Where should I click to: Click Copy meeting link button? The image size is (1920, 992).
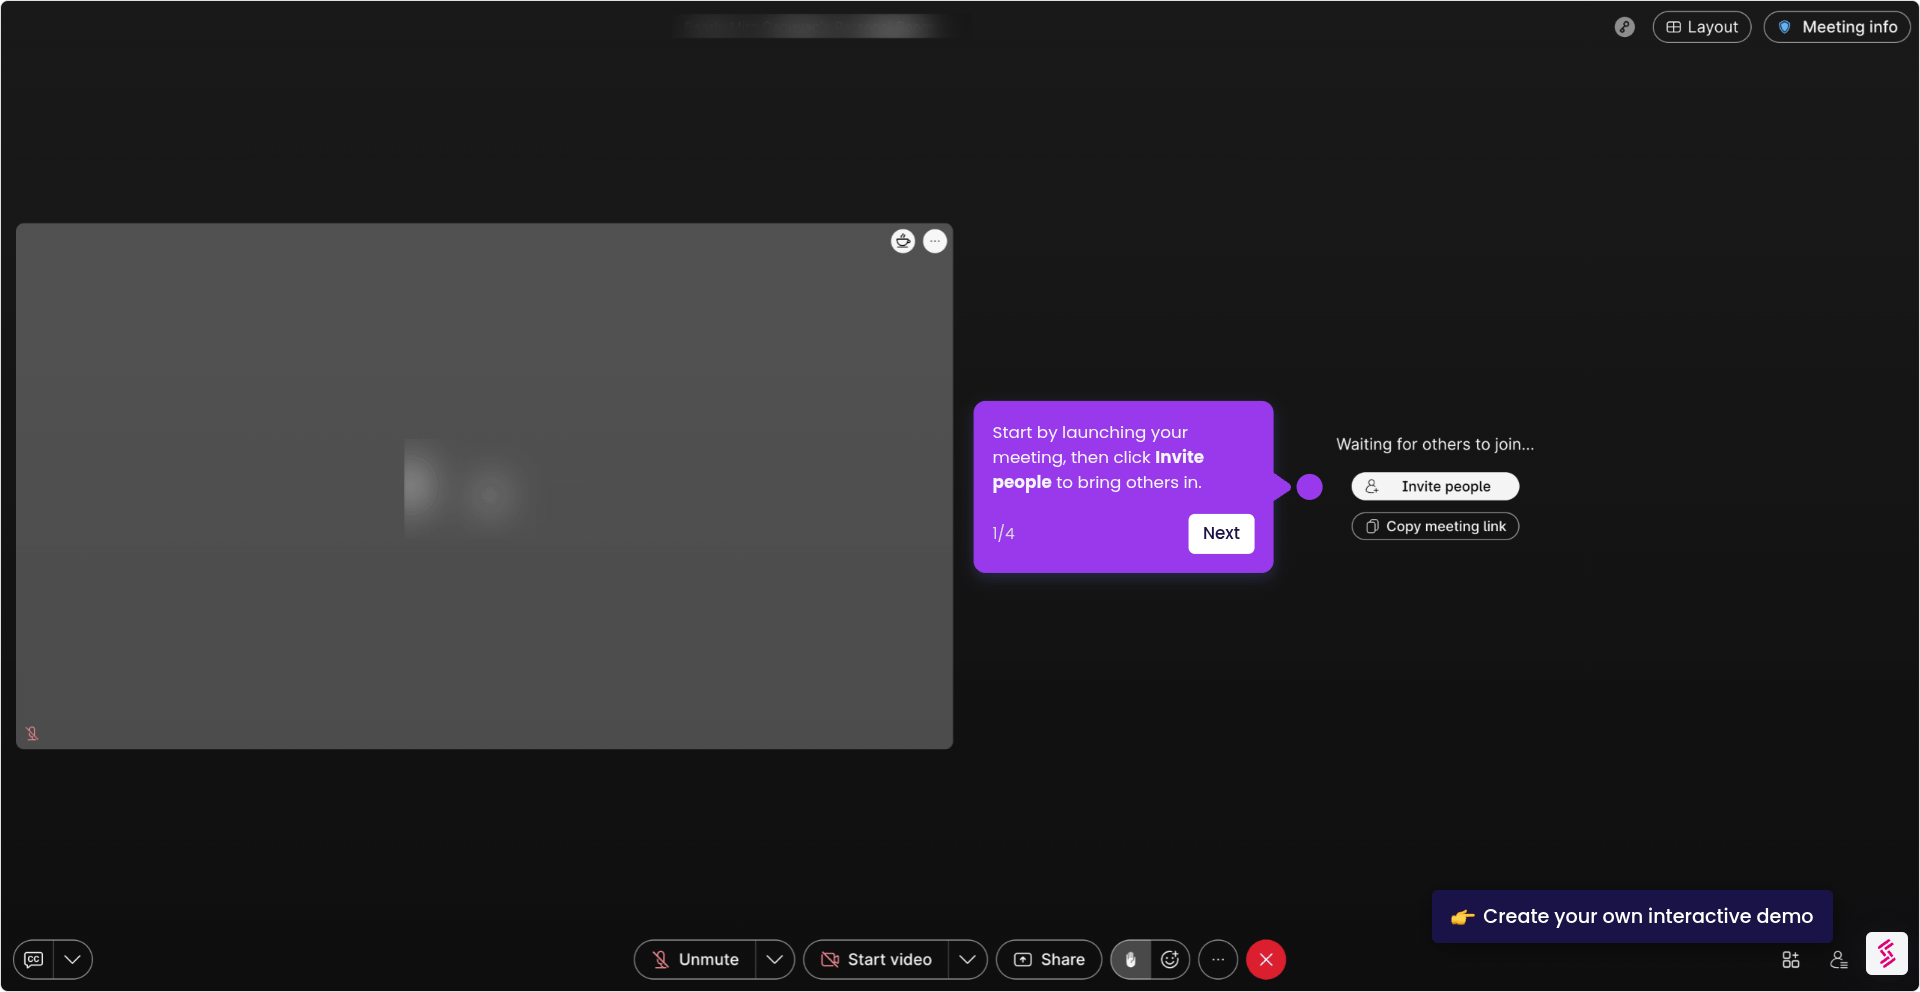coord(1435,526)
